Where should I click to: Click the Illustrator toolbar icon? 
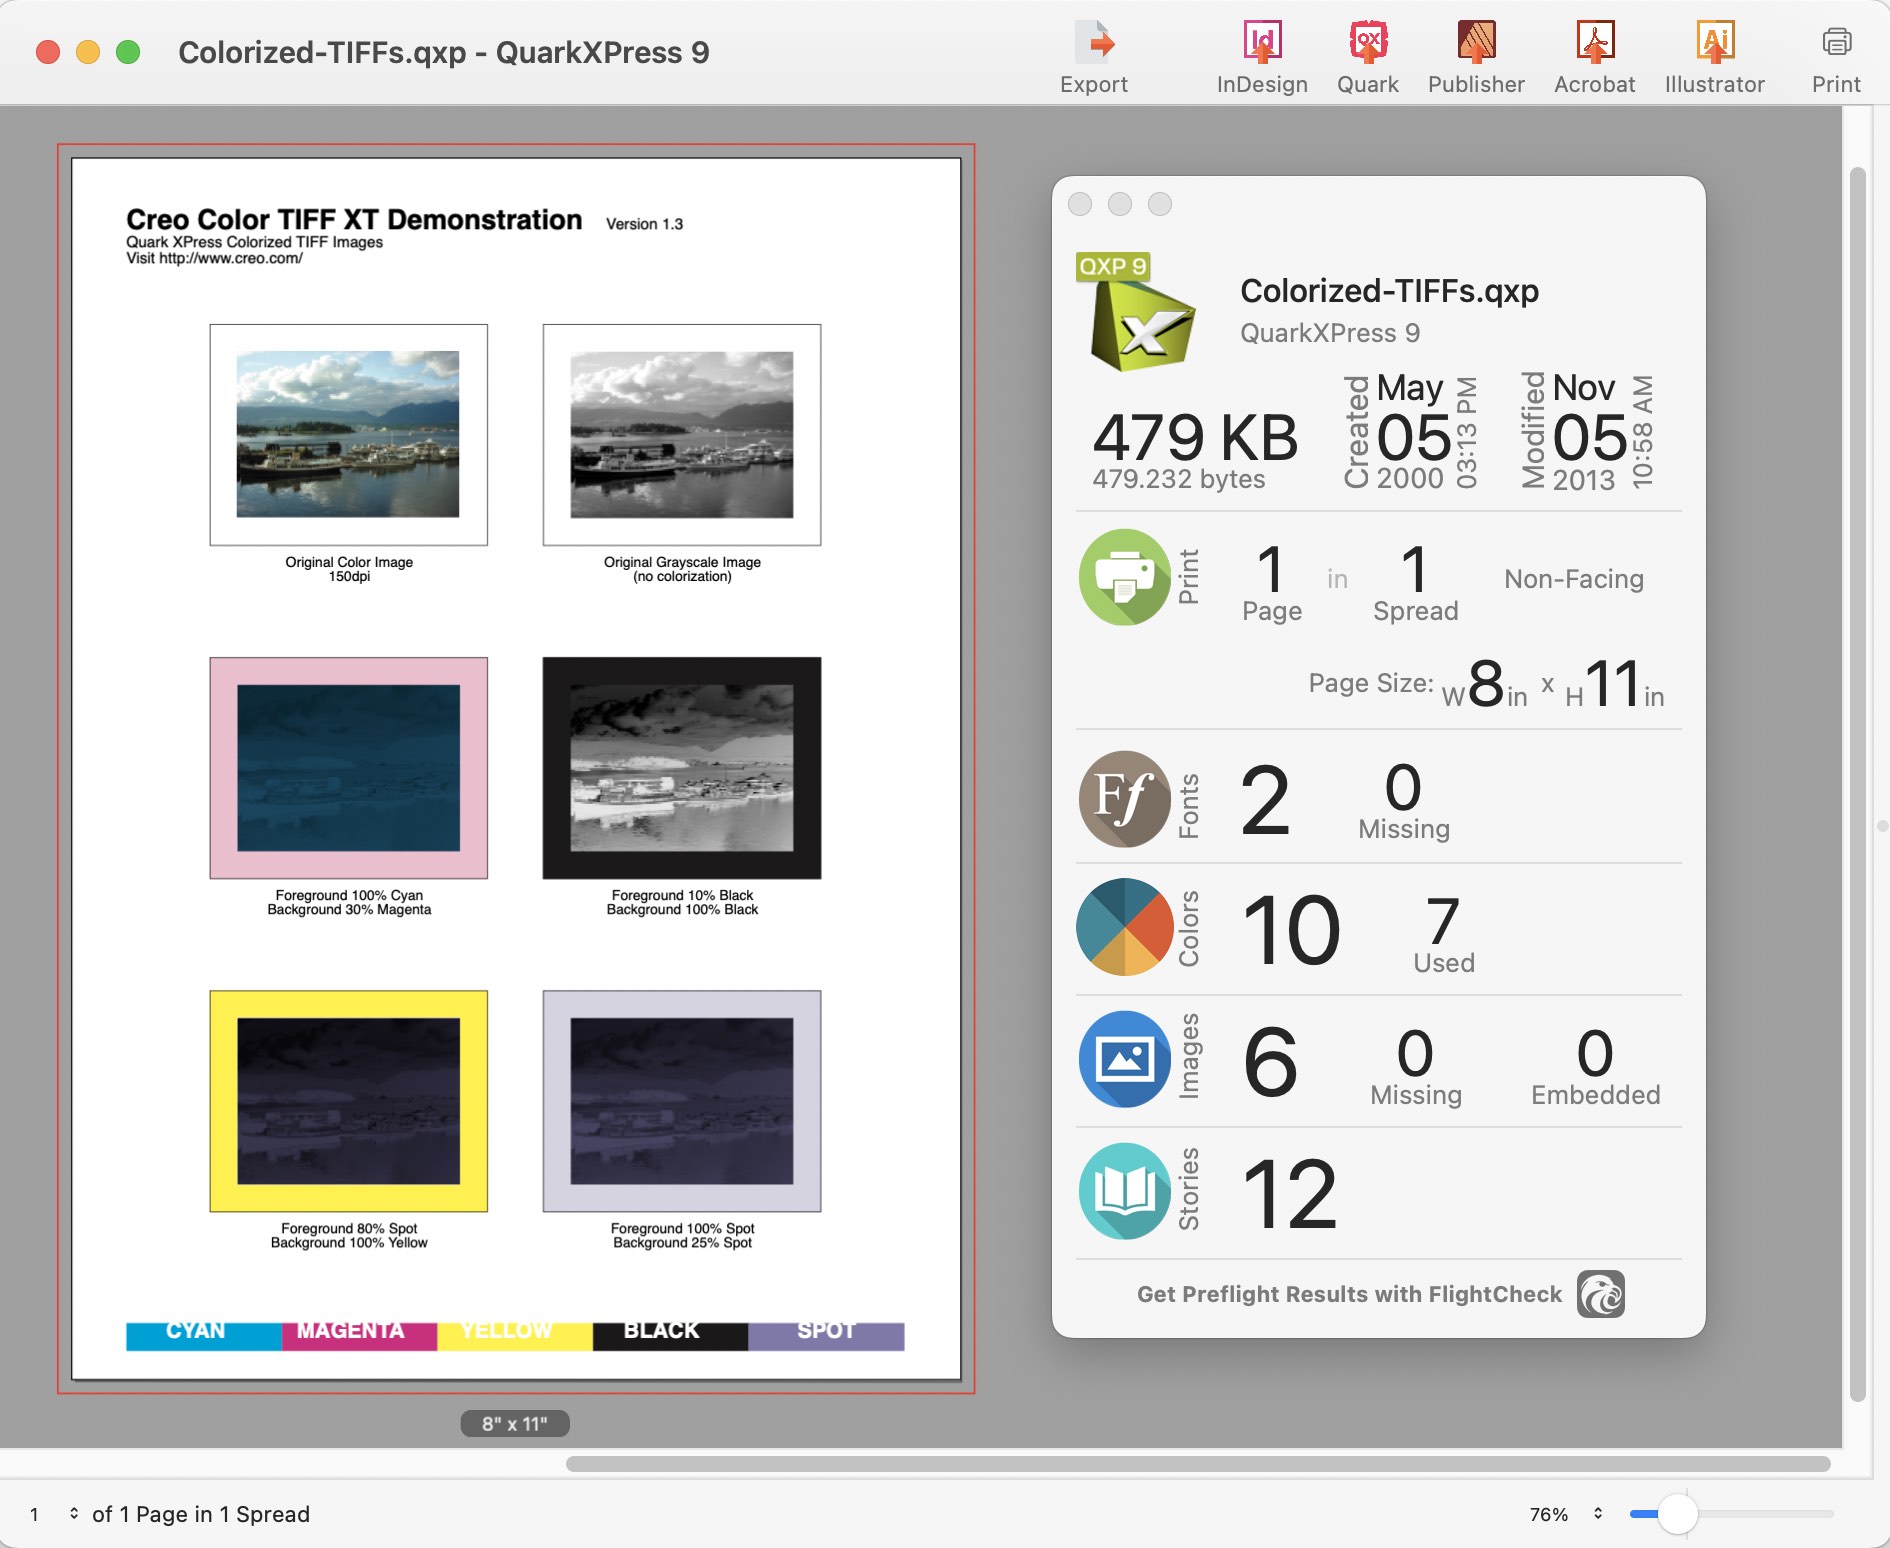click(1715, 42)
